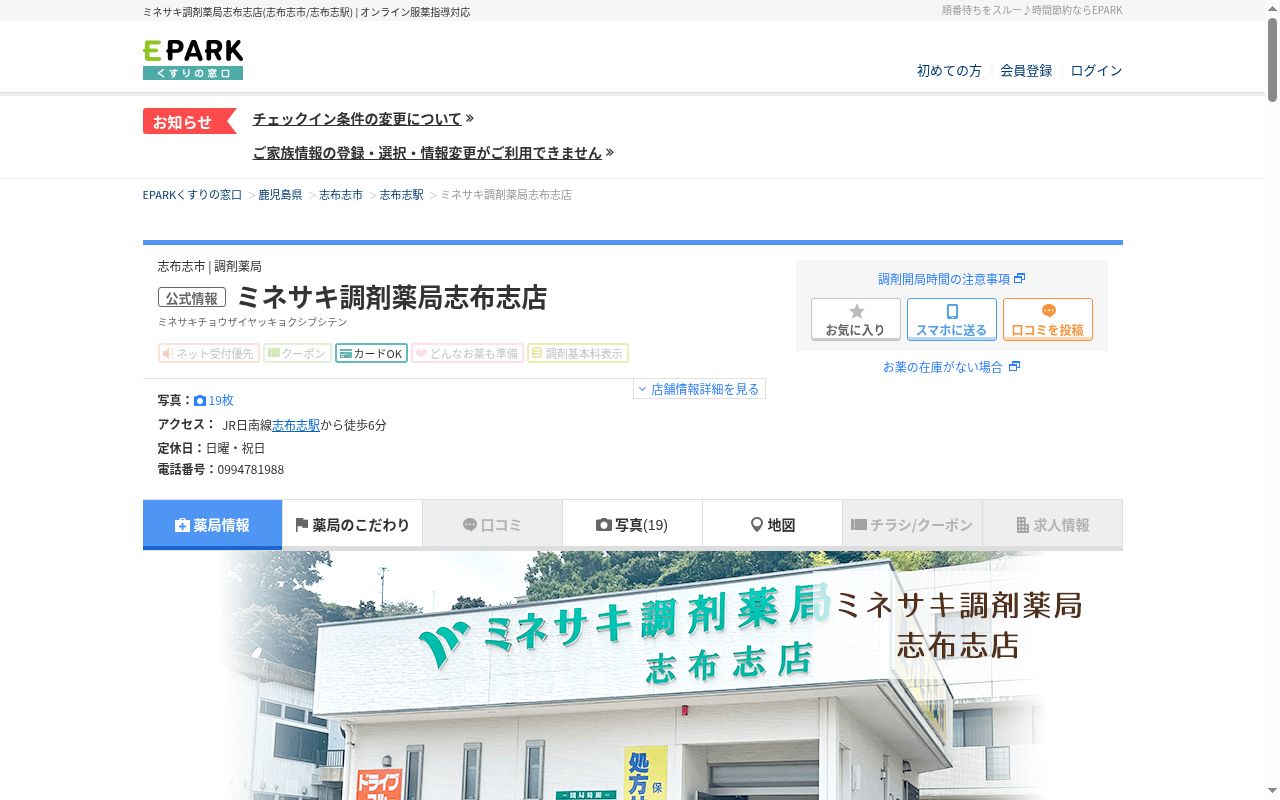The height and width of the screenshot is (800, 1280).
Task: Click the star icon on お気に入り
Action: 856,312
